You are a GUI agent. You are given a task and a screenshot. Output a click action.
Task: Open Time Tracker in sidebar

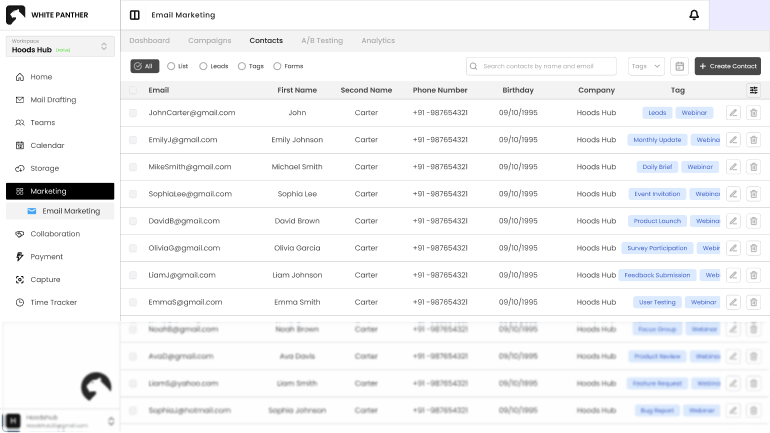pos(53,302)
